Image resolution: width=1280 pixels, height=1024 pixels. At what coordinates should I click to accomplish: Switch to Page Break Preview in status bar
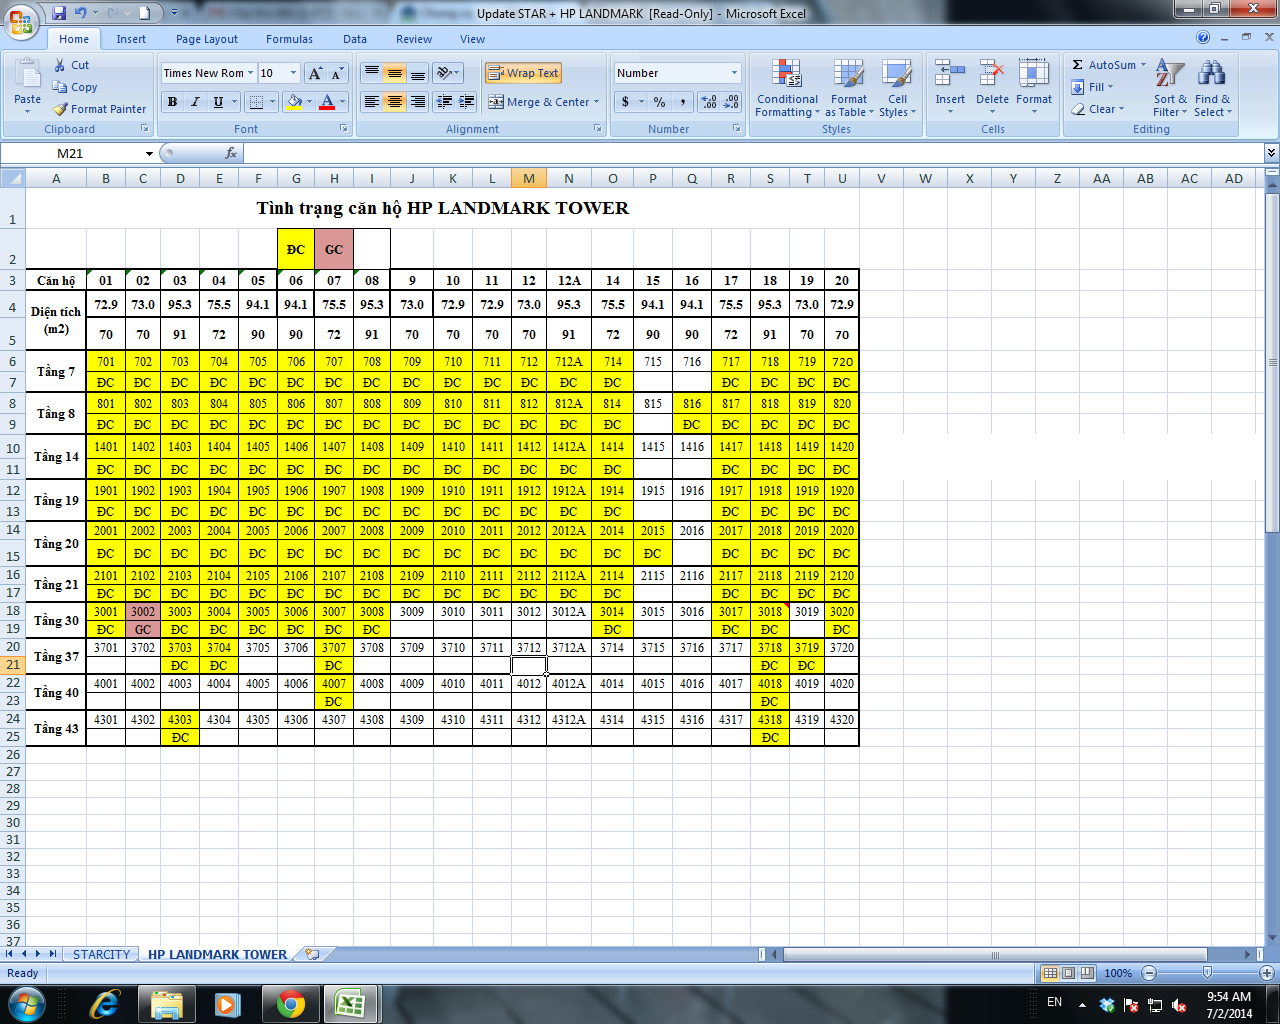coord(1086,973)
